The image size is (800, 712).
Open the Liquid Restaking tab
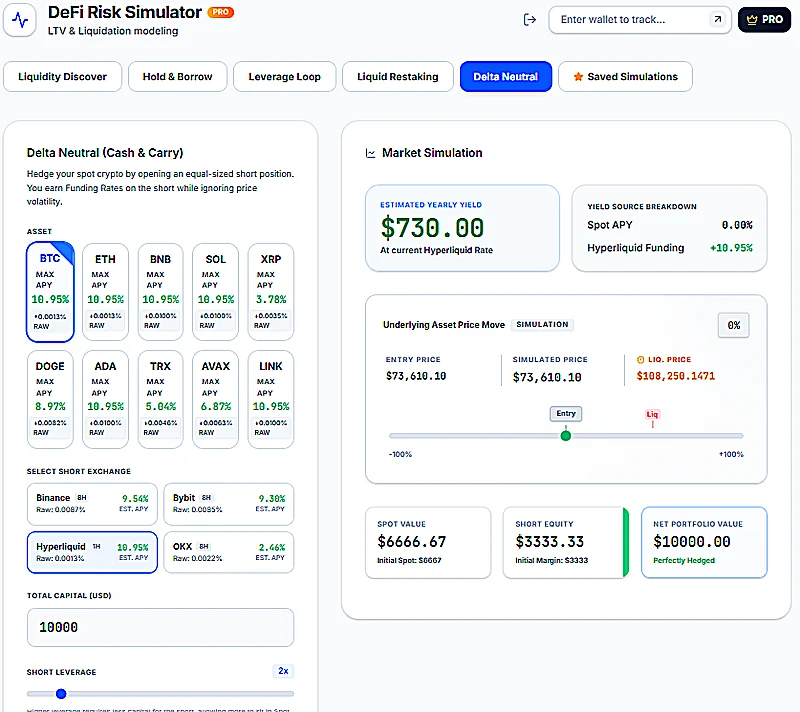pos(397,77)
